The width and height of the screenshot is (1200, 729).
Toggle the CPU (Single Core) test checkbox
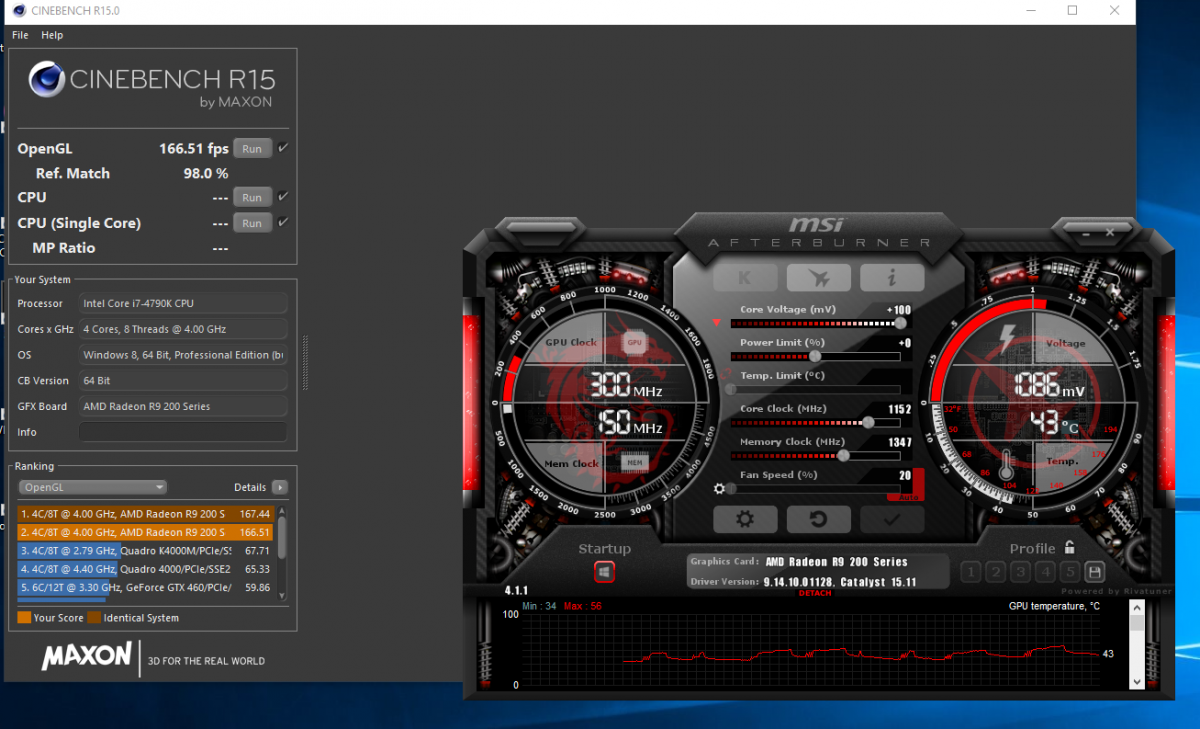(x=283, y=222)
